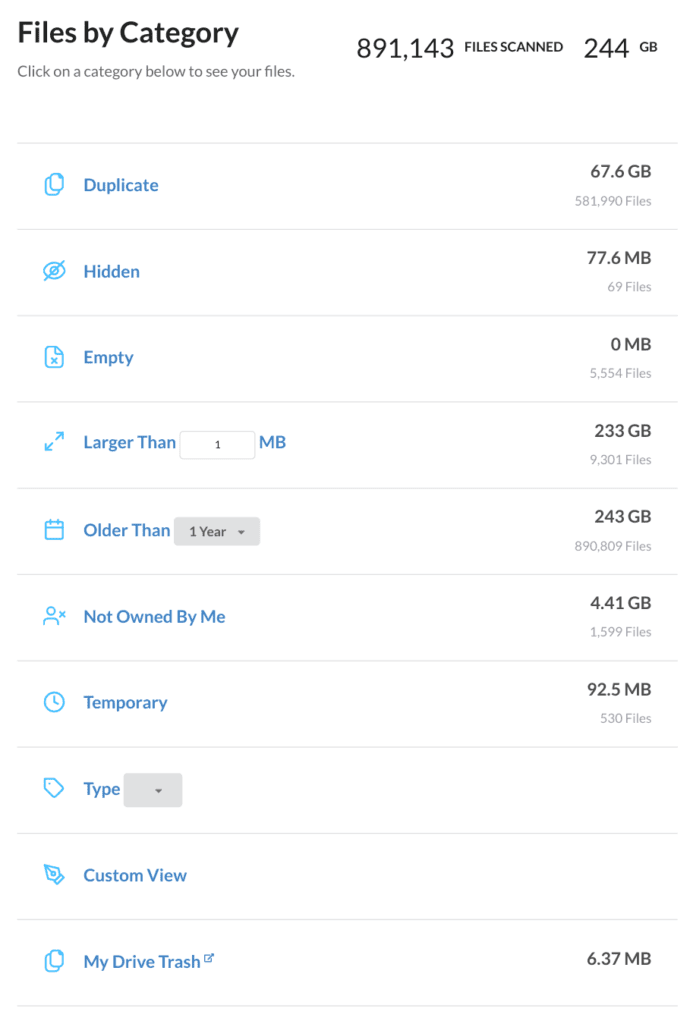Click the Files by Category heading
The width and height of the screenshot is (693, 1024).
(127, 33)
